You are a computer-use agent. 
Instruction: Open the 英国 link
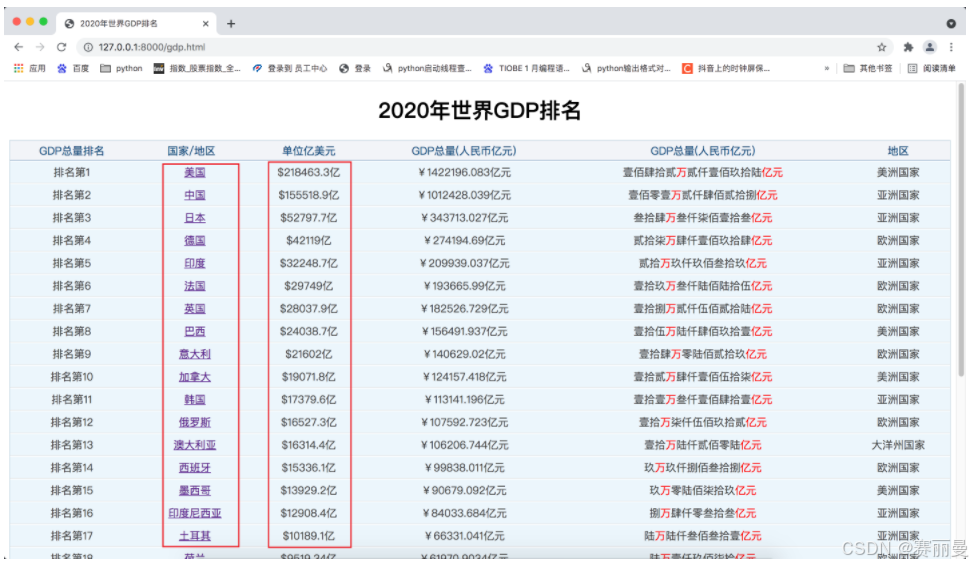tap(195, 308)
